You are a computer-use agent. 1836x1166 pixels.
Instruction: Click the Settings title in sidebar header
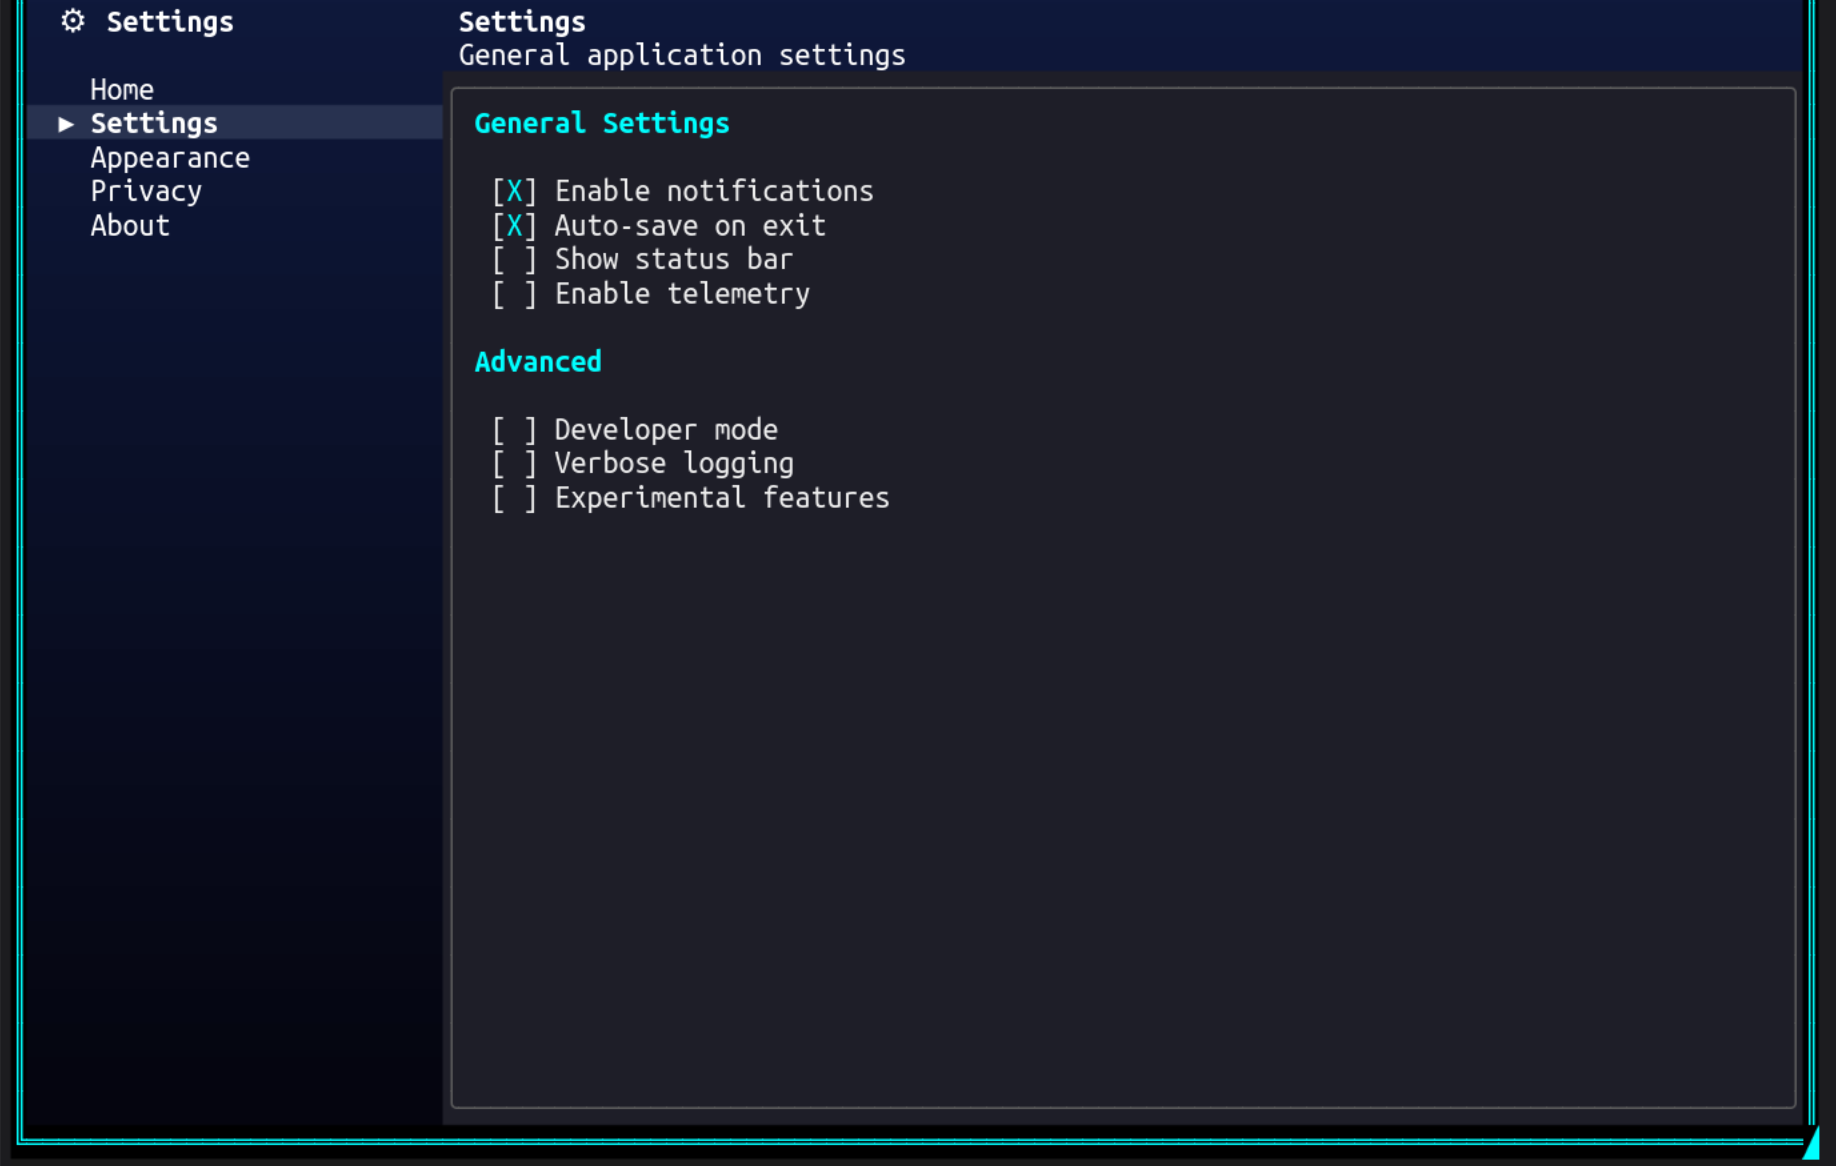pos(170,22)
